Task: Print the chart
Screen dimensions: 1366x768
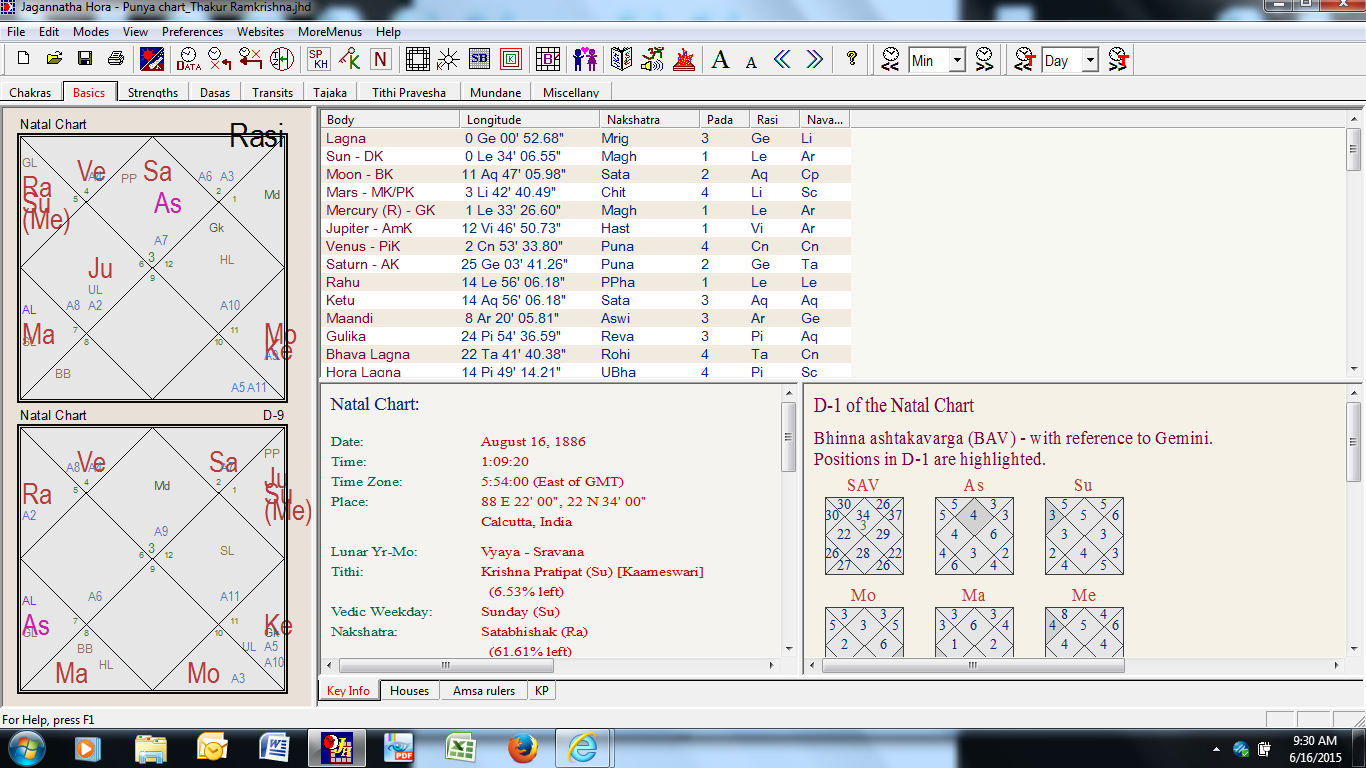Action: [x=116, y=59]
